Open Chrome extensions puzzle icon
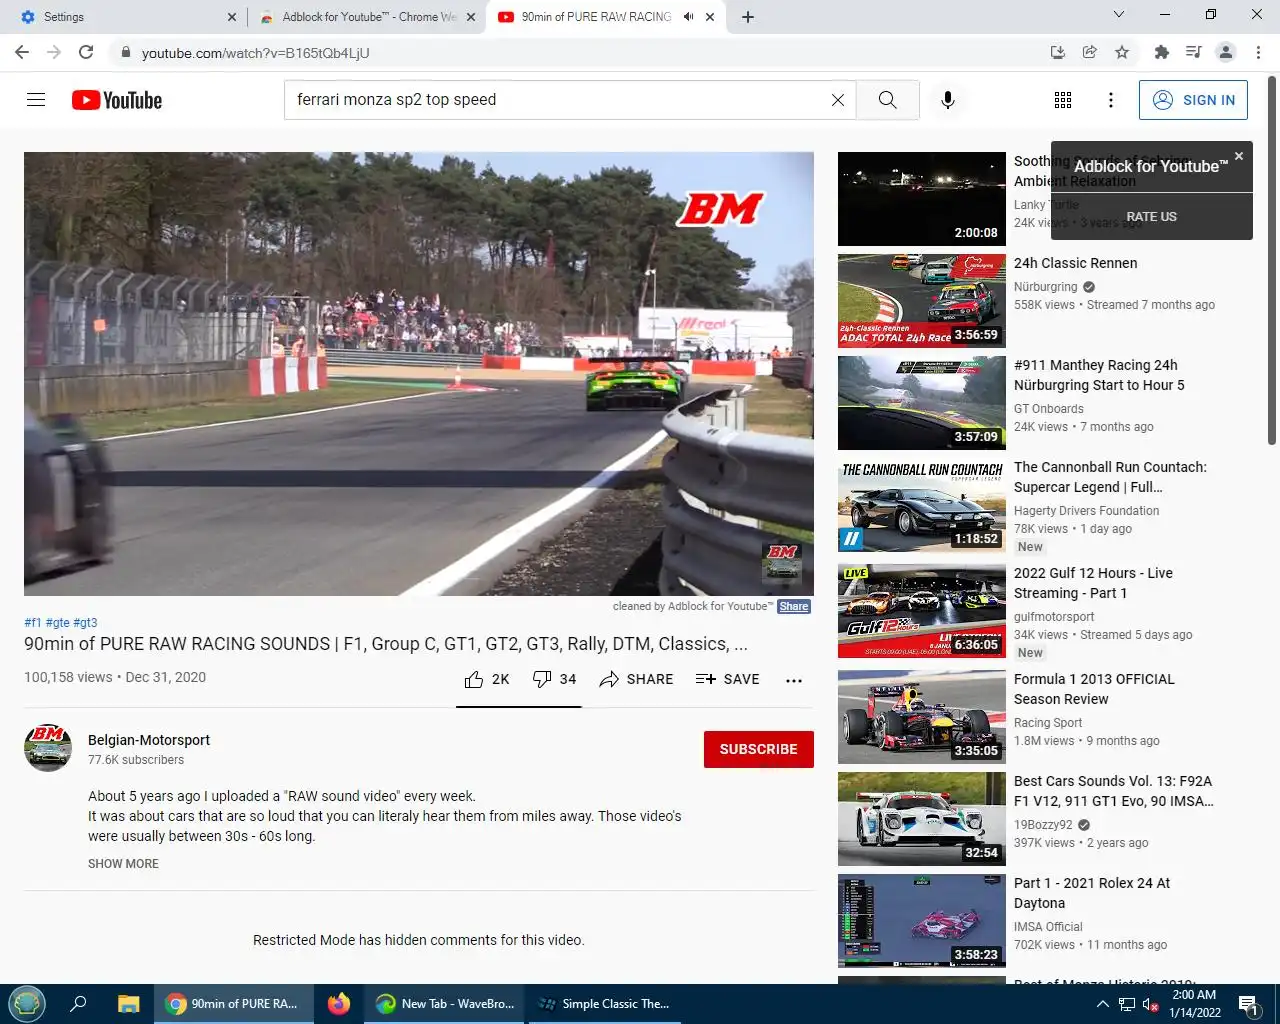The width and height of the screenshot is (1280, 1024). click(x=1161, y=52)
